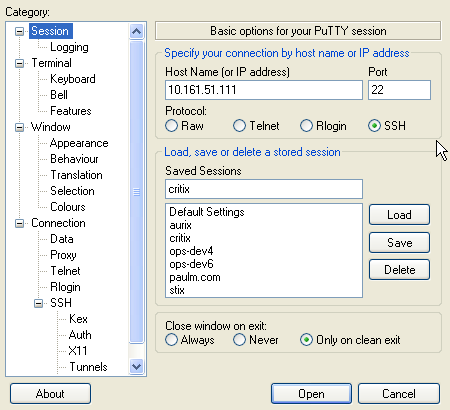Open Rlogin category in tree
Viewport: 450px width, 410px height.
pyautogui.click(x=65, y=287)
